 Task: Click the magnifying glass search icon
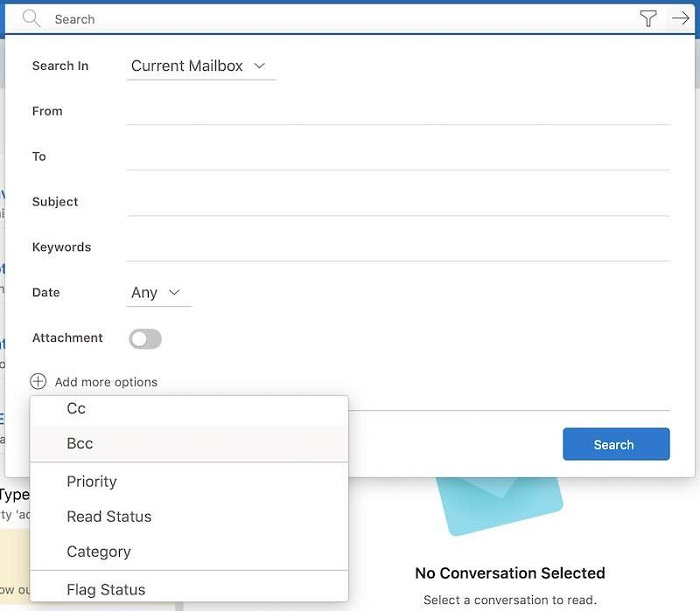(31, 19)
